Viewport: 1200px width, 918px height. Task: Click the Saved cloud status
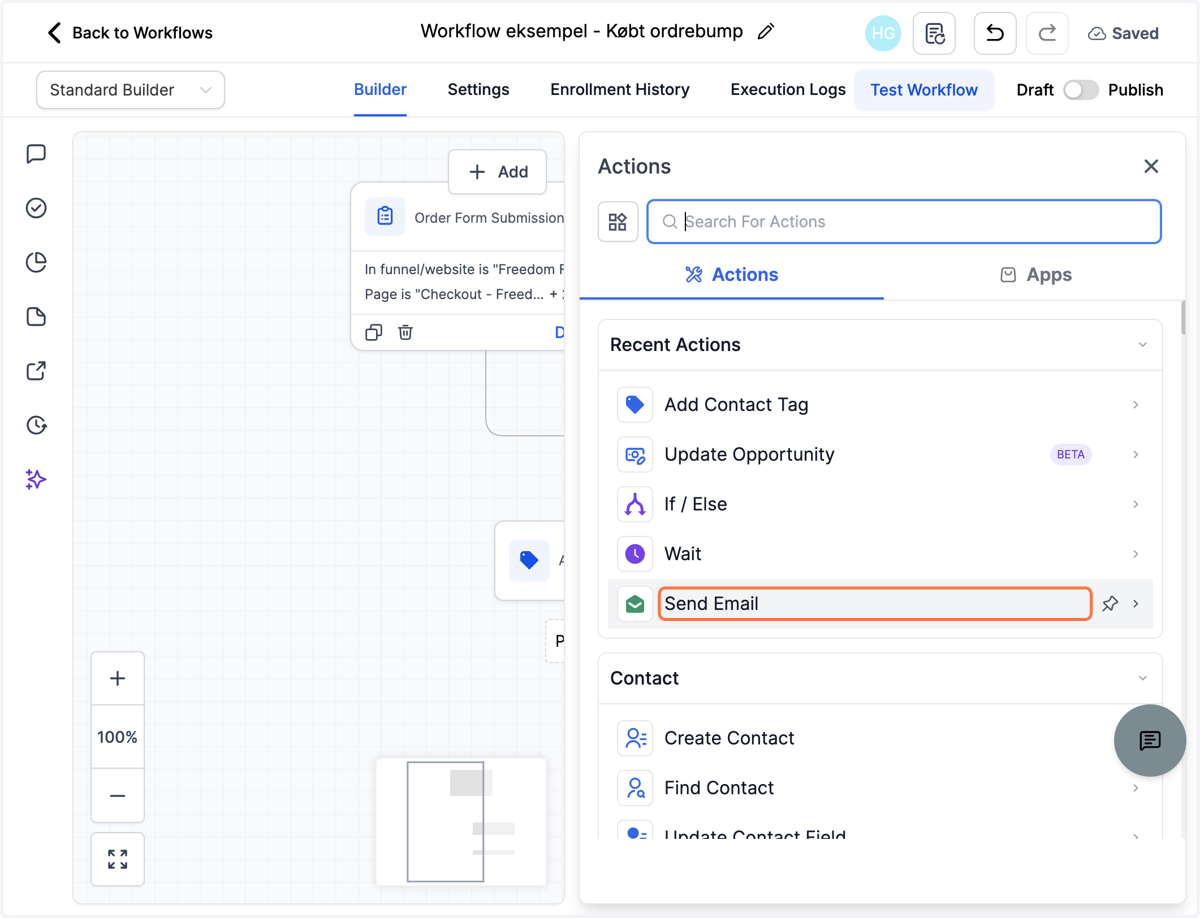point(1123,33)
